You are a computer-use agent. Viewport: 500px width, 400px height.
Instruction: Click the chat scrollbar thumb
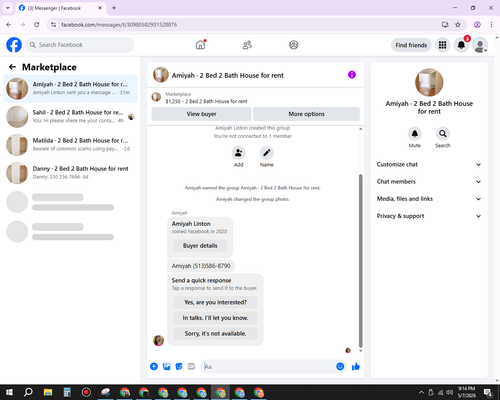(x=360, y=261)
